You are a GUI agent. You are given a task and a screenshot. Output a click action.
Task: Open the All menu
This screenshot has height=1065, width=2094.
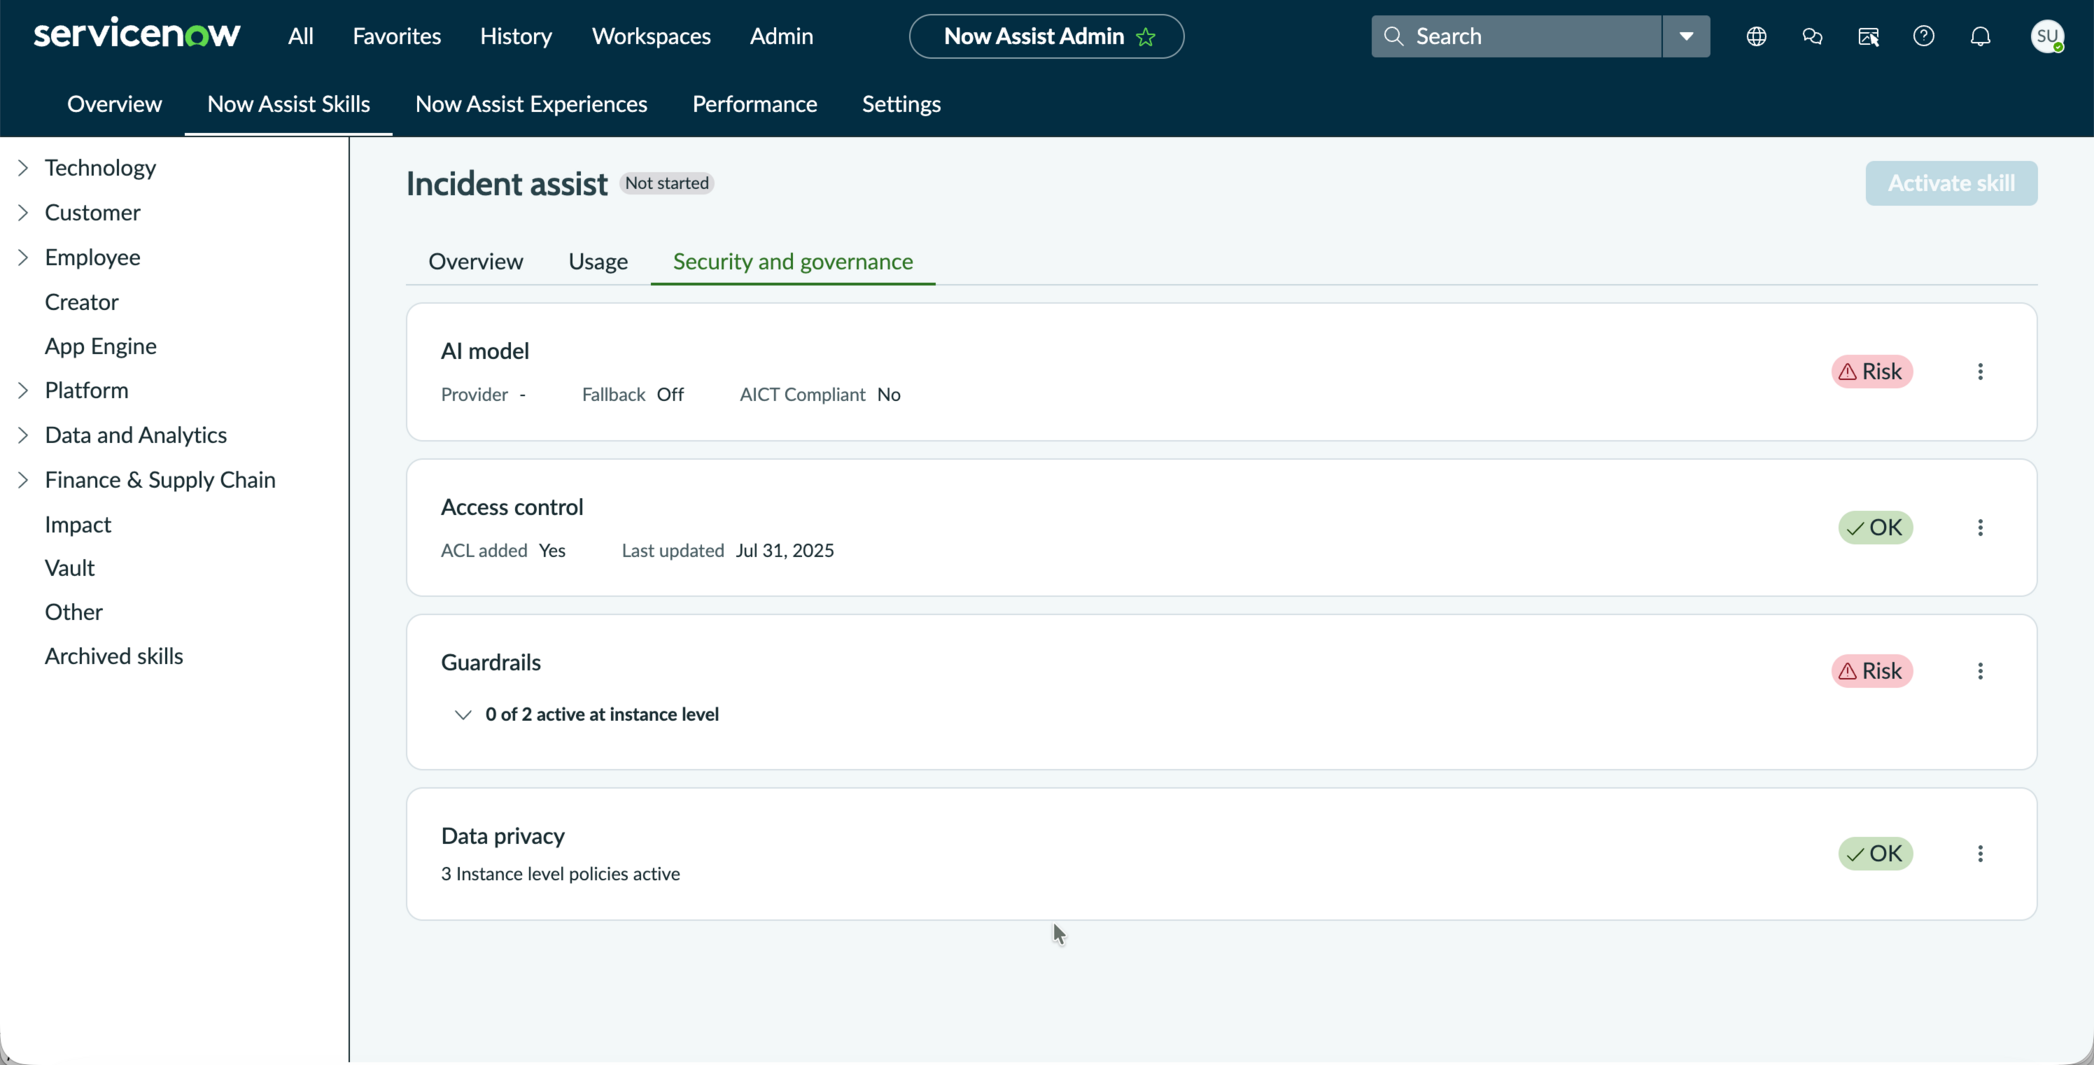coord(300,36)
